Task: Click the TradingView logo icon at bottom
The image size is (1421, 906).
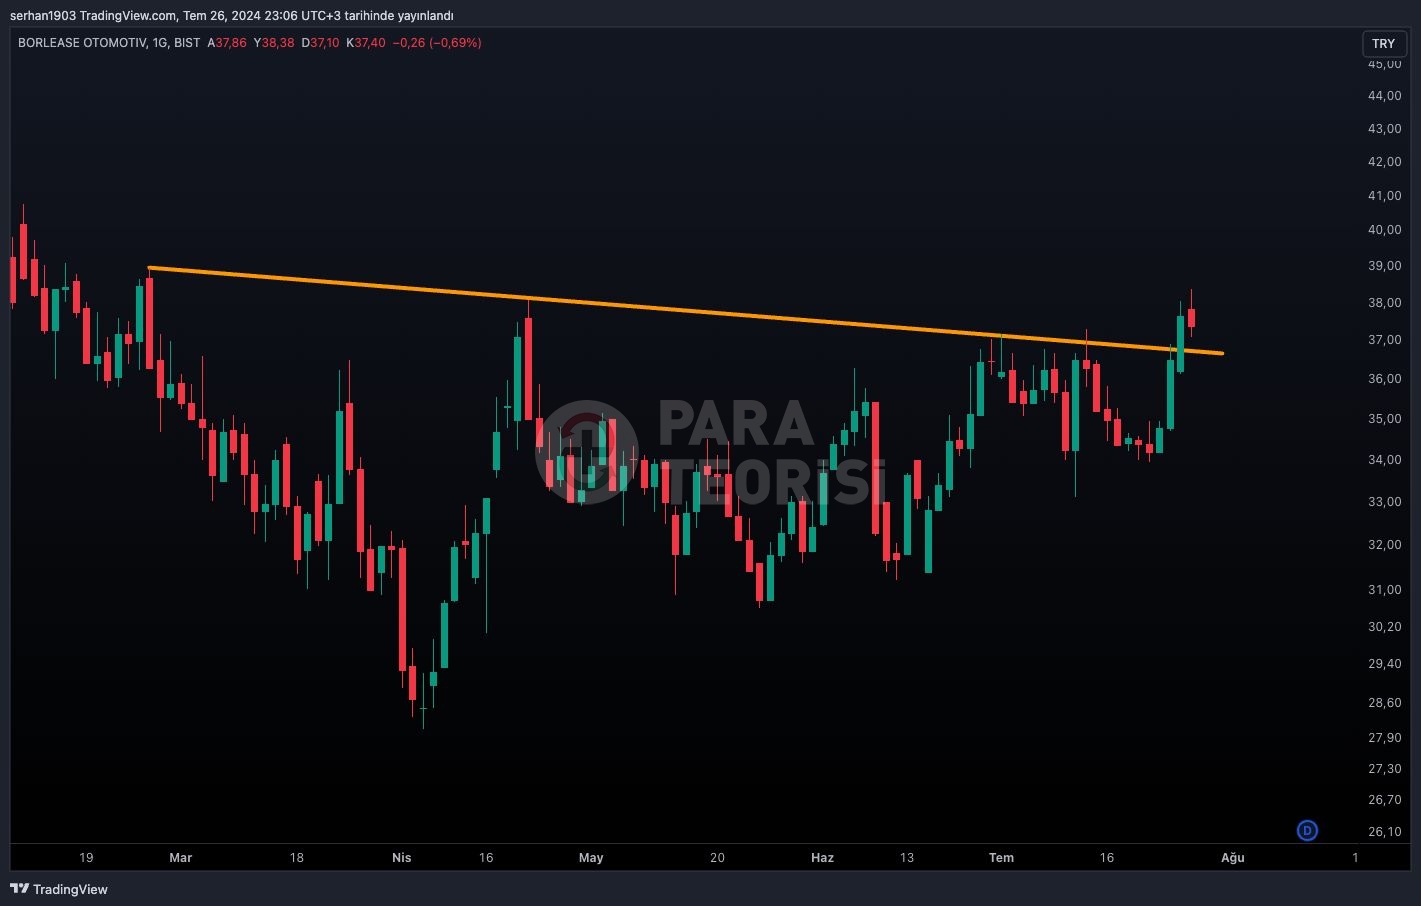Action: pos(19,889)
